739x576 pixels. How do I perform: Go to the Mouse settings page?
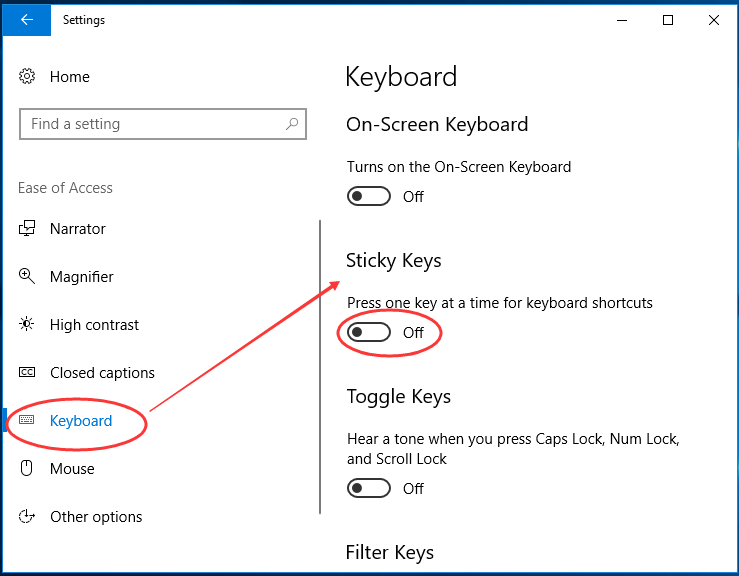(72, 469)
